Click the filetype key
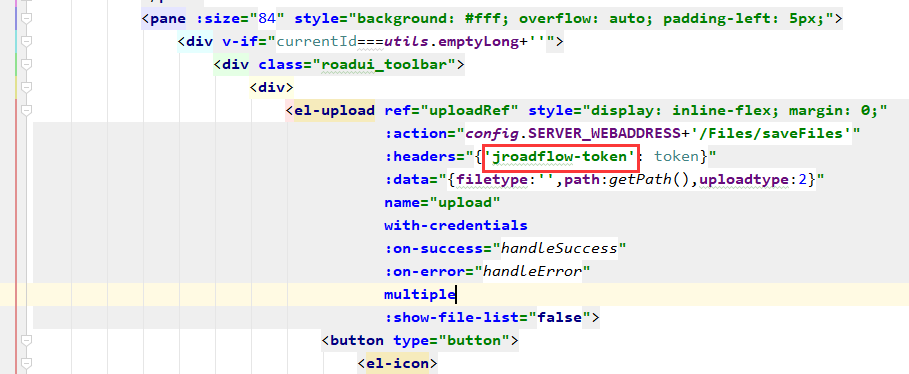This screenshot has height=374, width=909. coord(492,180)
